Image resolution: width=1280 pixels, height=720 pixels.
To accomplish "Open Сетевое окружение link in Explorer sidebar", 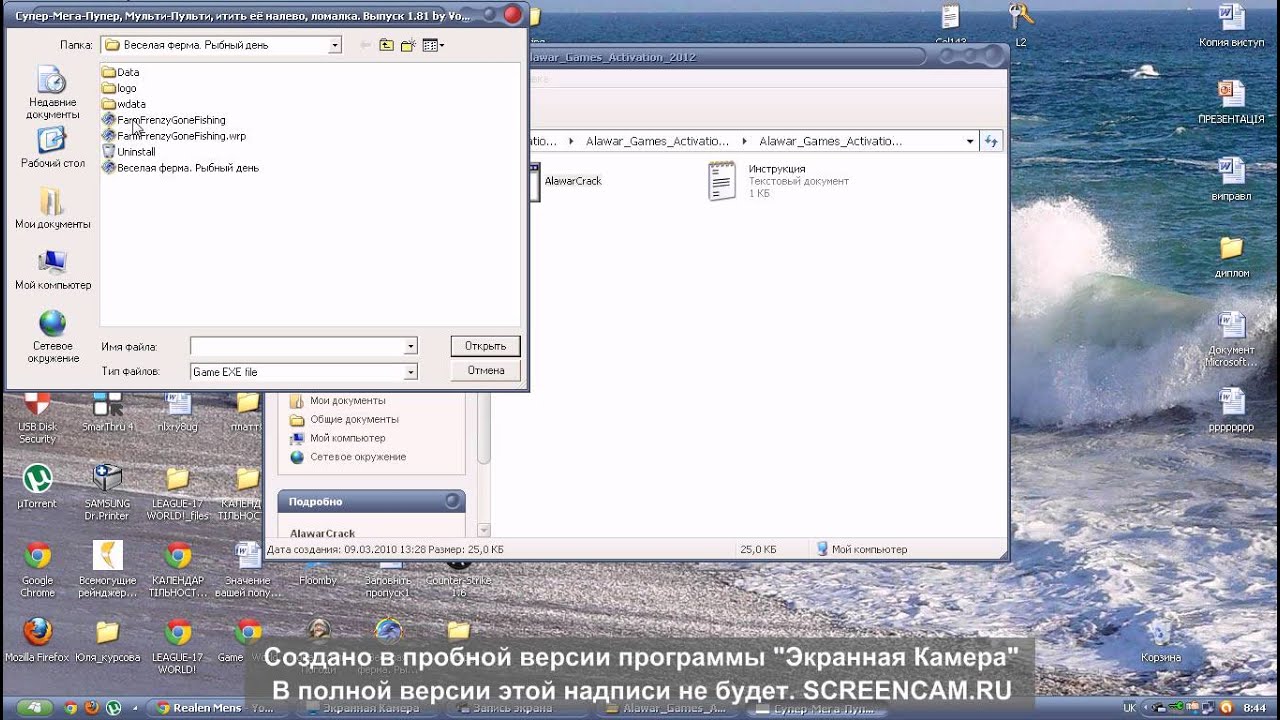I will 348,457.
